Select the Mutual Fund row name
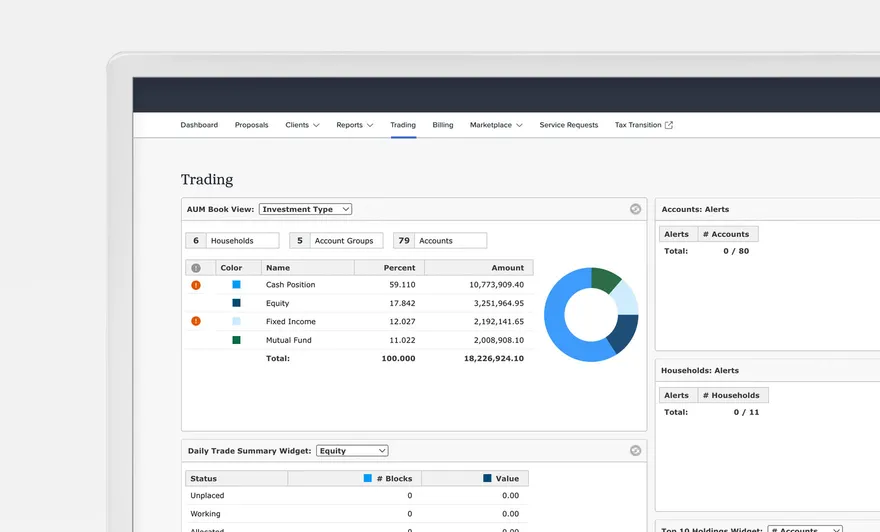The image size is (880, 532). [288, 340]
